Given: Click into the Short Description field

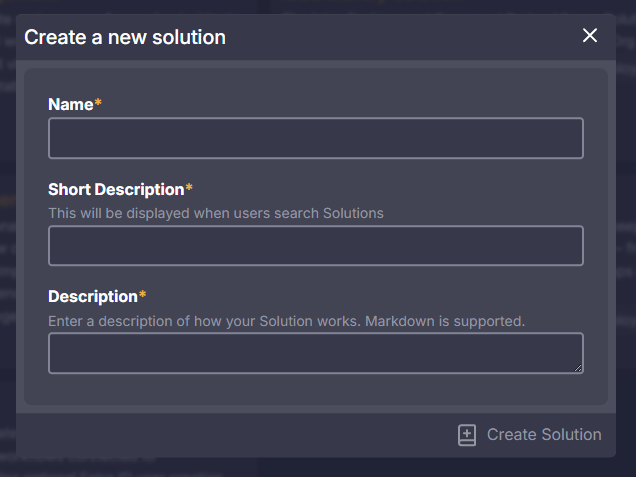Looking at the screenshot, I should pos(315,246).
